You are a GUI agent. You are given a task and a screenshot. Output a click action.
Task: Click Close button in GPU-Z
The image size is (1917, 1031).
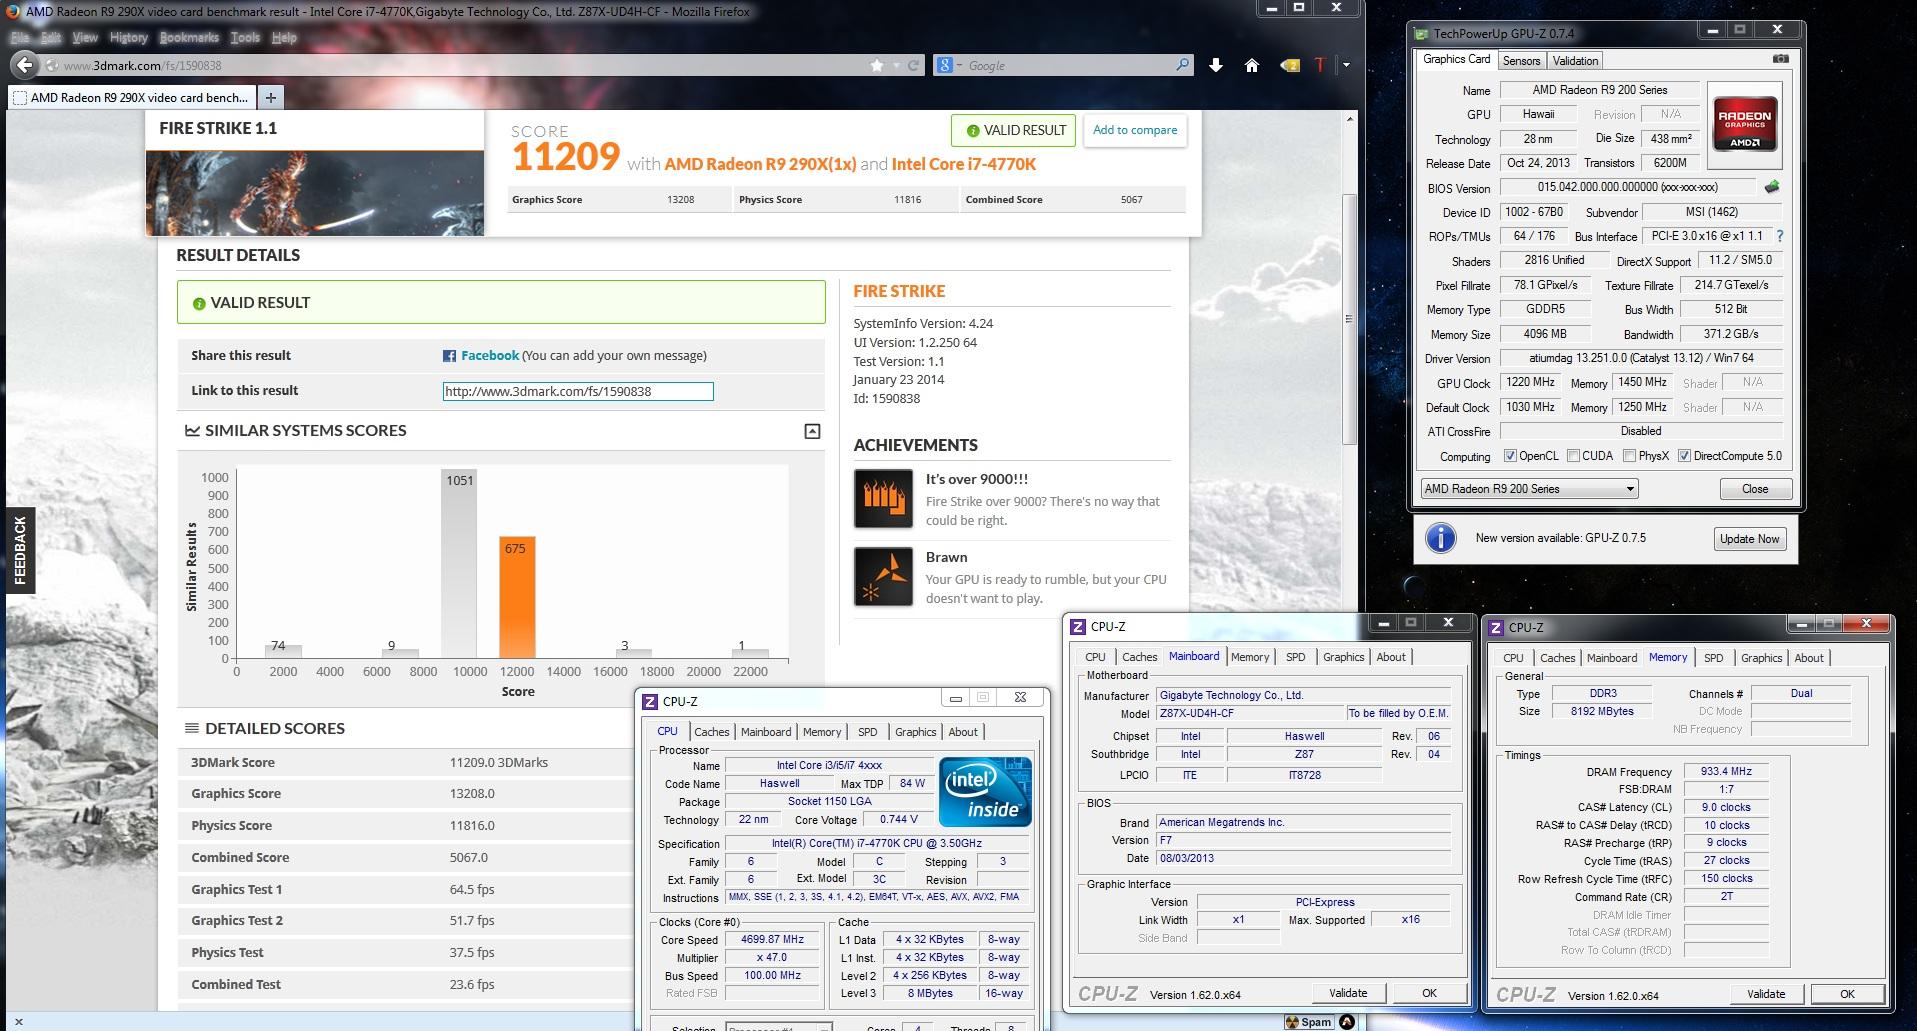(x=1755, y=489)
